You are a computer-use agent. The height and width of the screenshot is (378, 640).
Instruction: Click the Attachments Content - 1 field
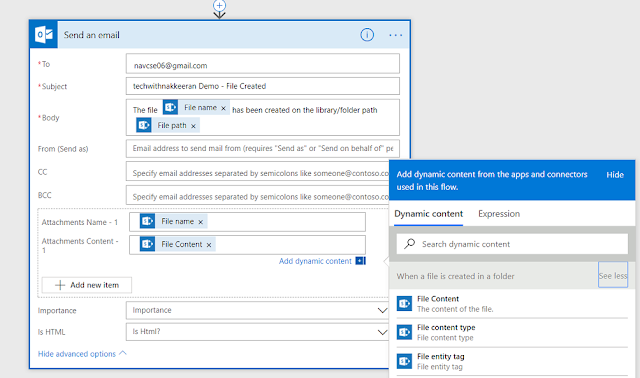pos(247,245)
